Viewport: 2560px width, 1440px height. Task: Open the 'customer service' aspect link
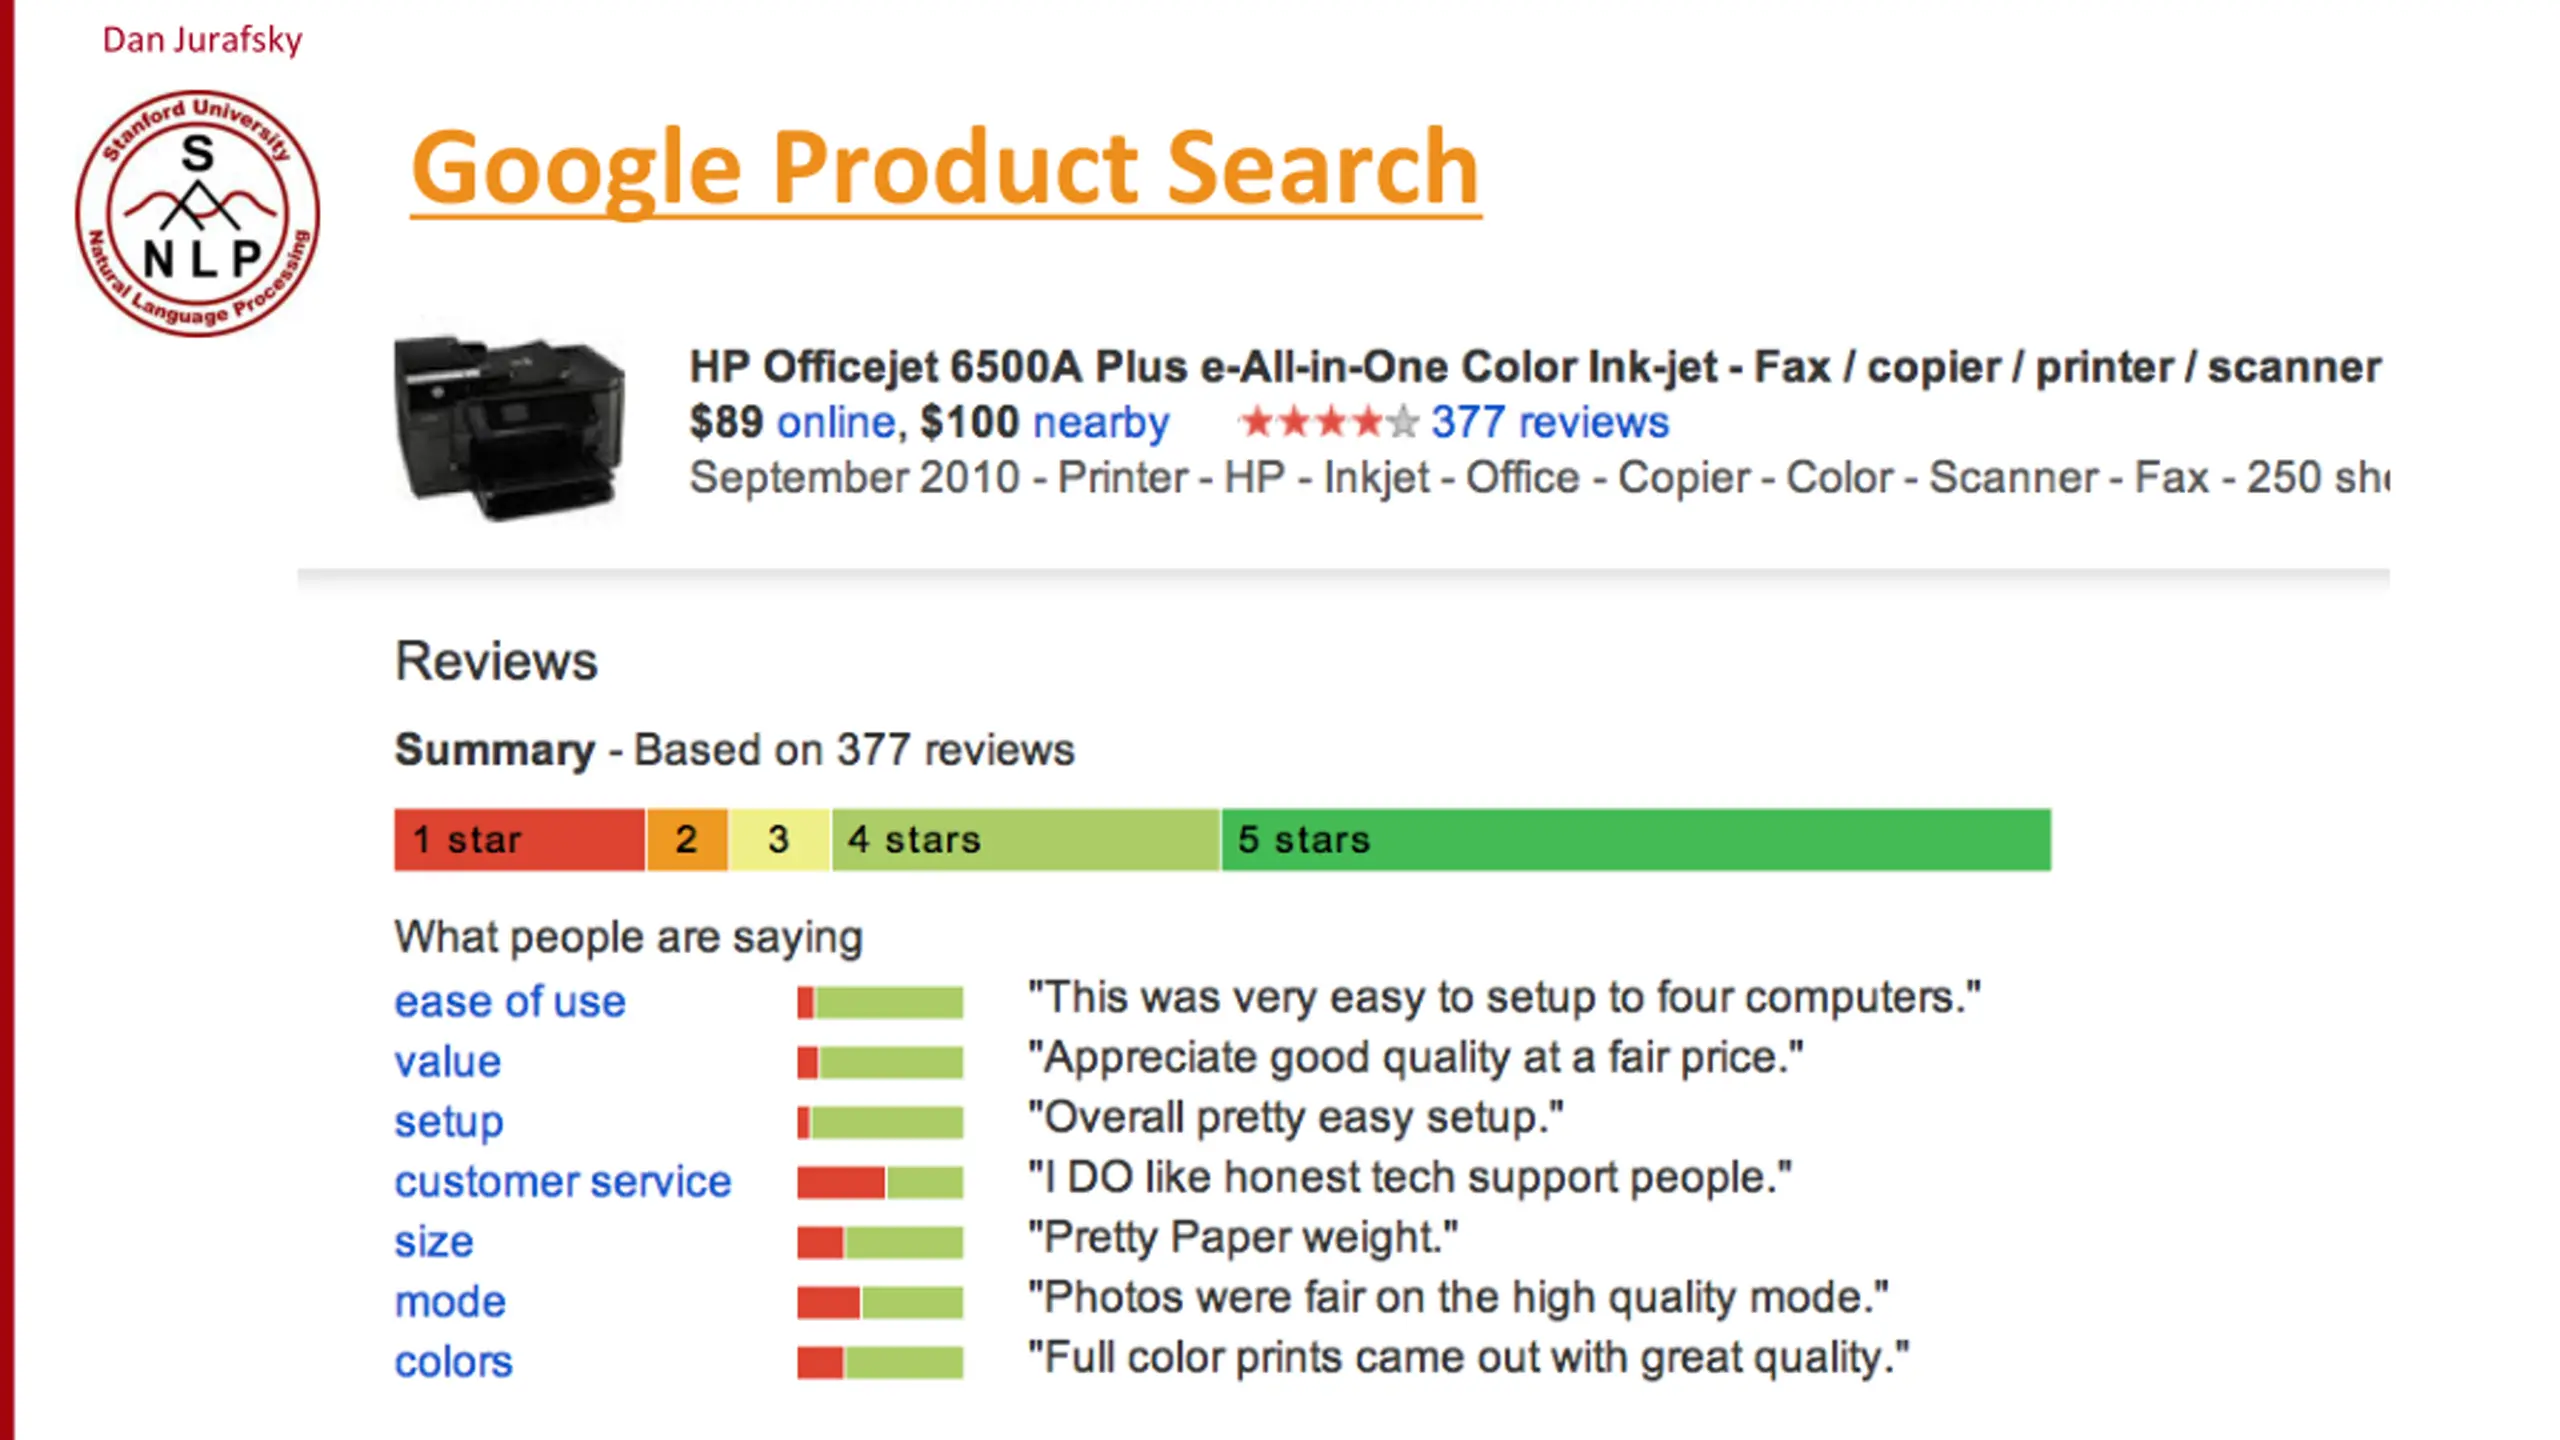click(563, 1181)
